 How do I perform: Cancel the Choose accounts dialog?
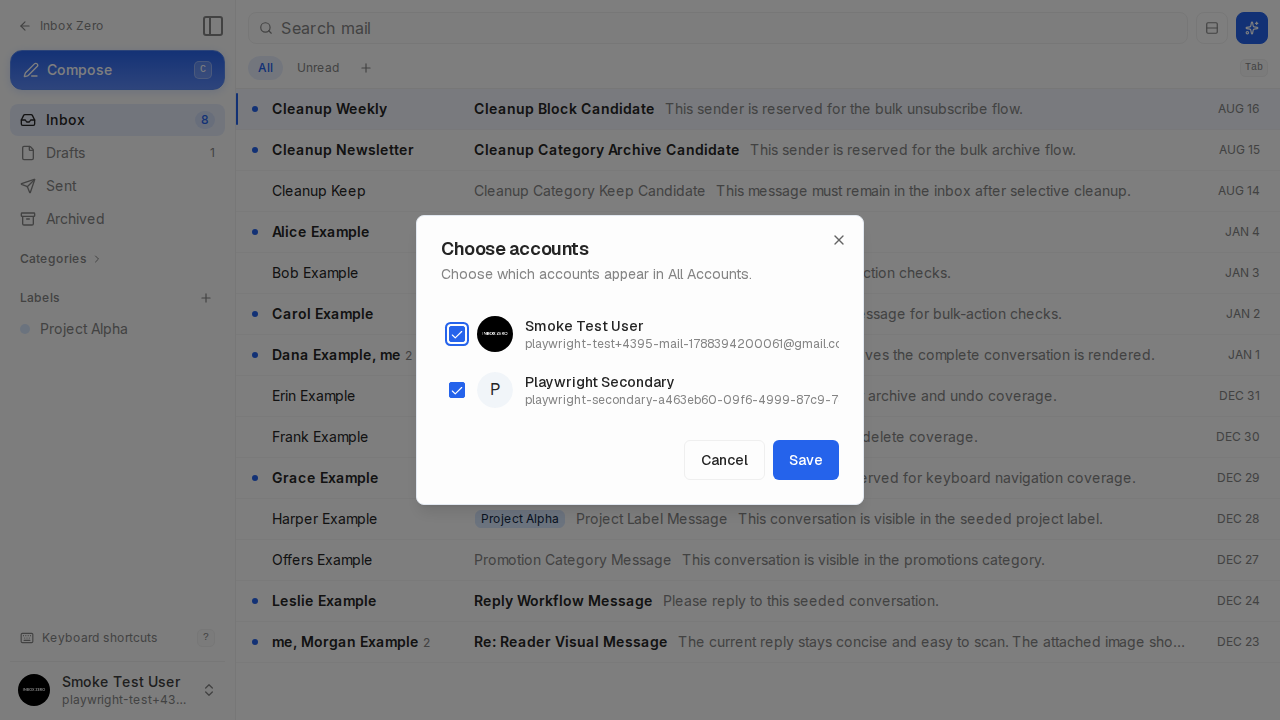point(724,460)
